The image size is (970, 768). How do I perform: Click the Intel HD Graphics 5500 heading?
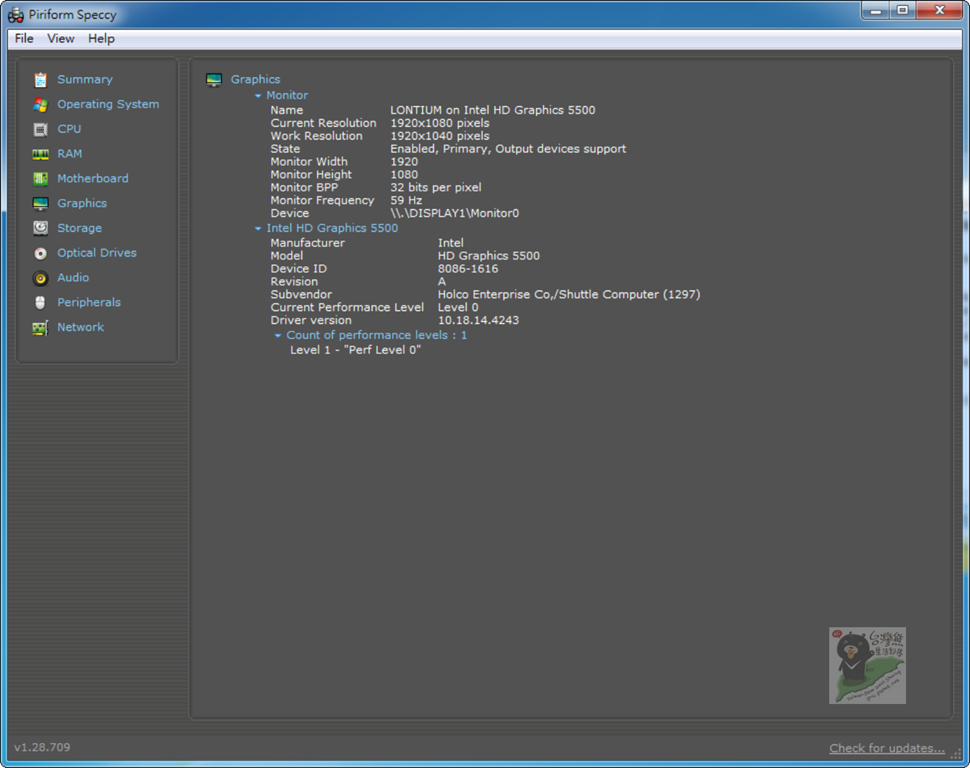(x=332, y=228)
